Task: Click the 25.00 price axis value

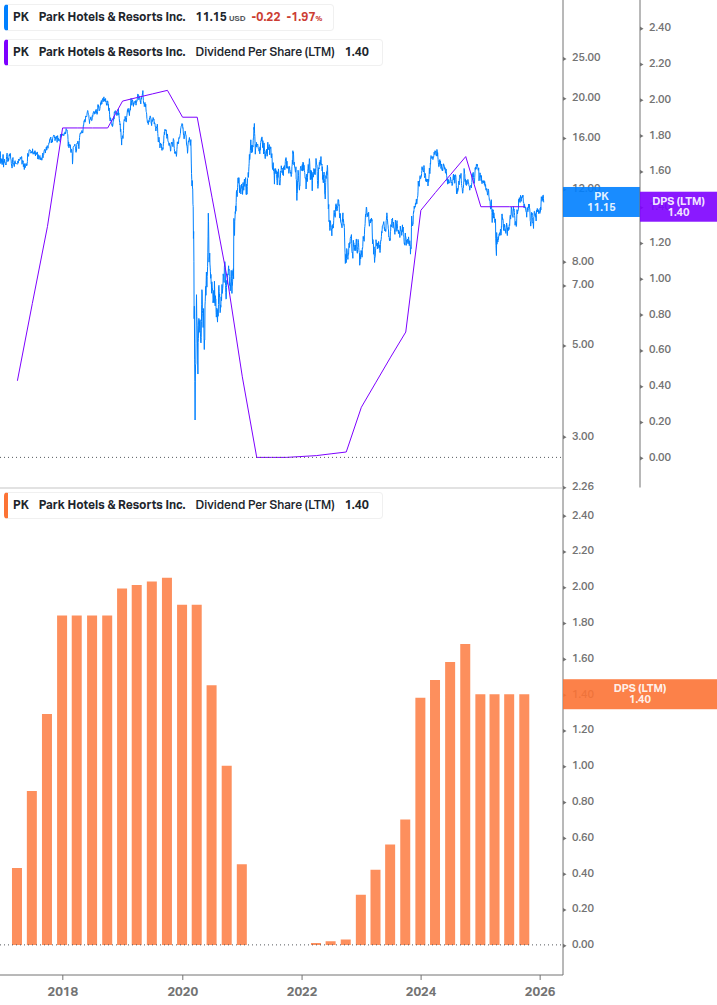Action: point(586,58)
